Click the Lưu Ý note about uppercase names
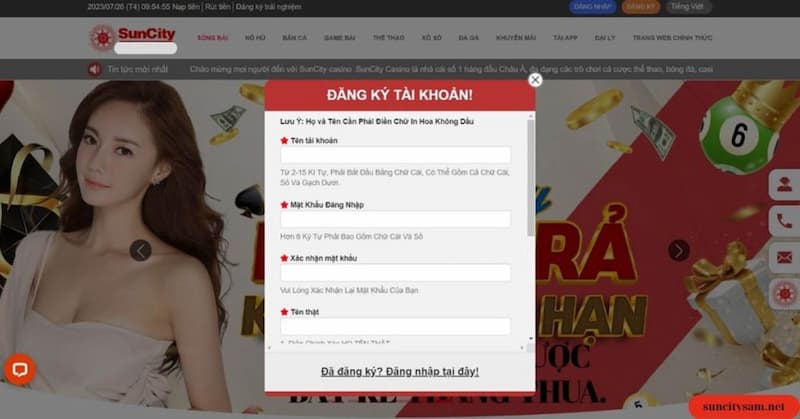 [377, 121]
